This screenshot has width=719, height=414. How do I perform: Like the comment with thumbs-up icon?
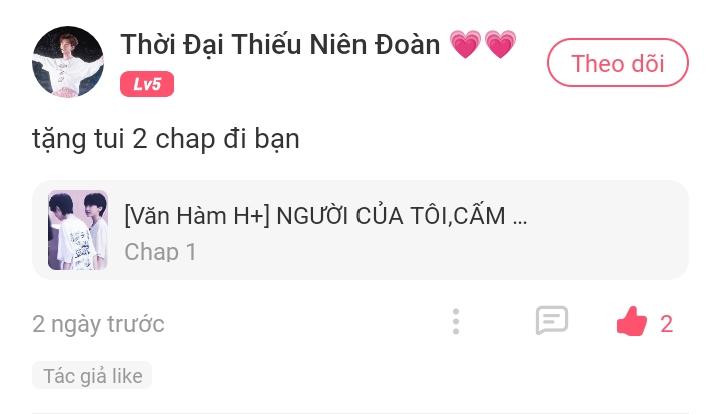pyautogui.click(x=631, y=322)
